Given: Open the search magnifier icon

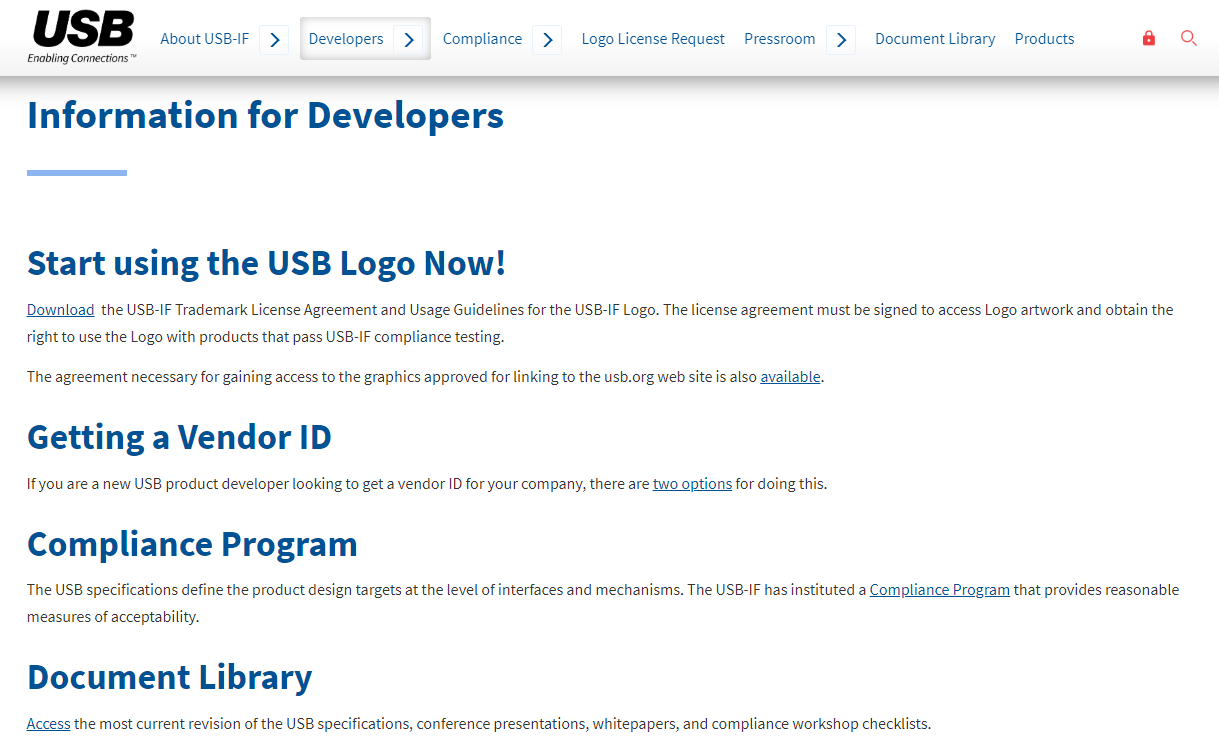Looking at the screenshot, I should [x=1188, y=38].
